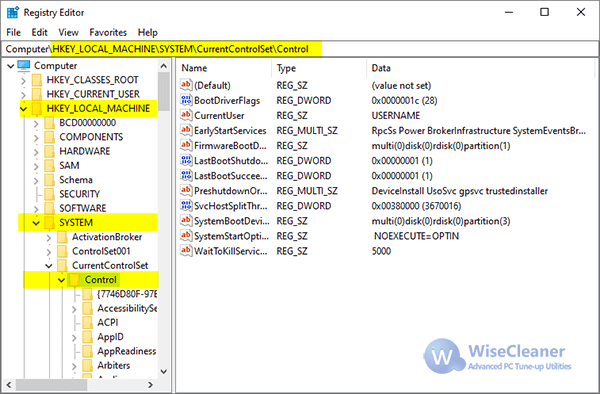Click the Computer icon at tree root
The width and height of the screenshot is (600, 394).
pos(24,66)
